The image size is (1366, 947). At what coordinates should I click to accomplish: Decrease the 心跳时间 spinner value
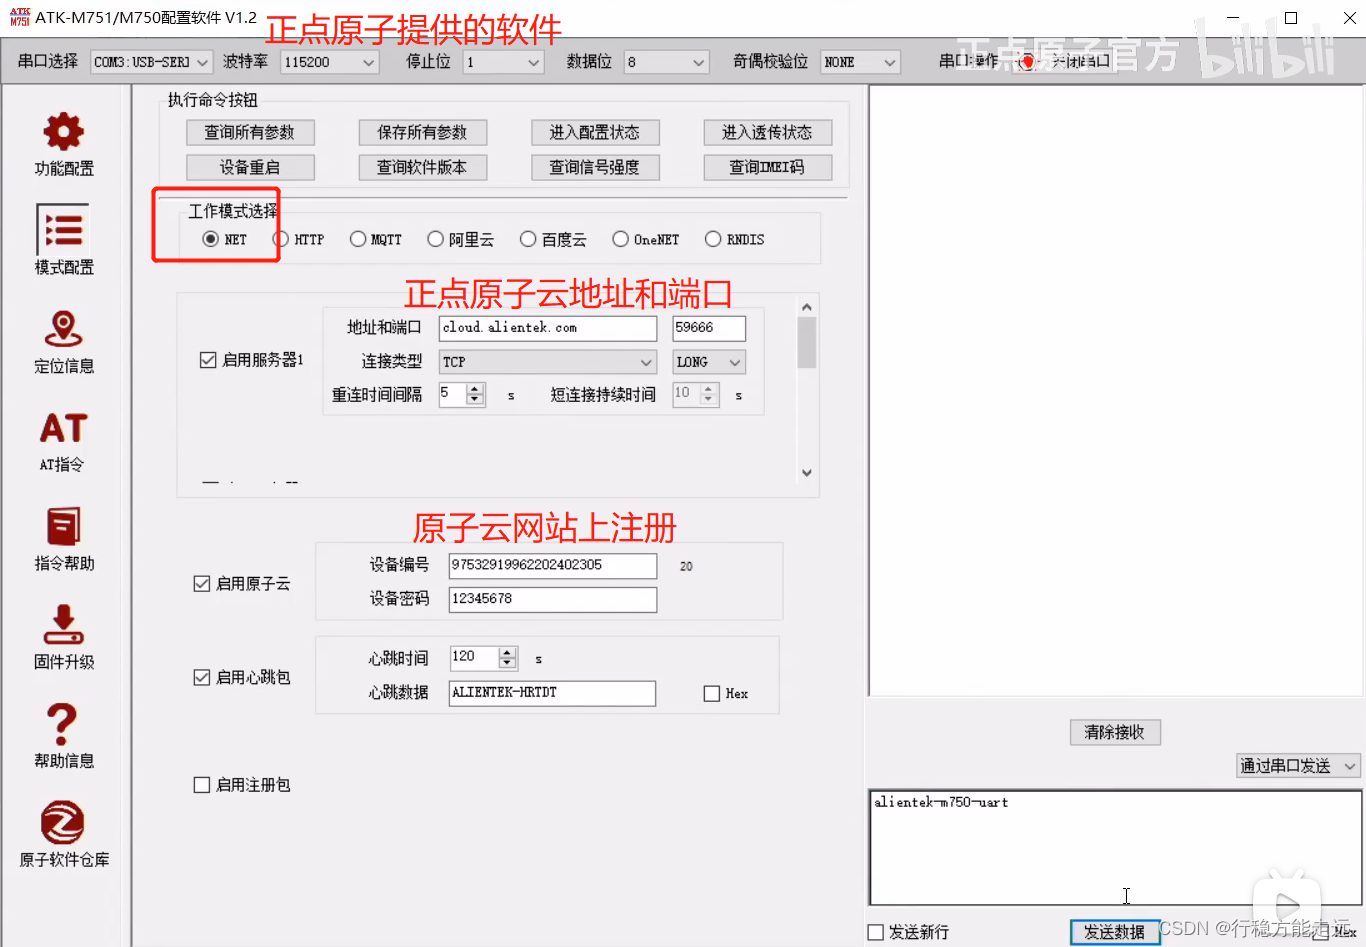click(508, 663)
